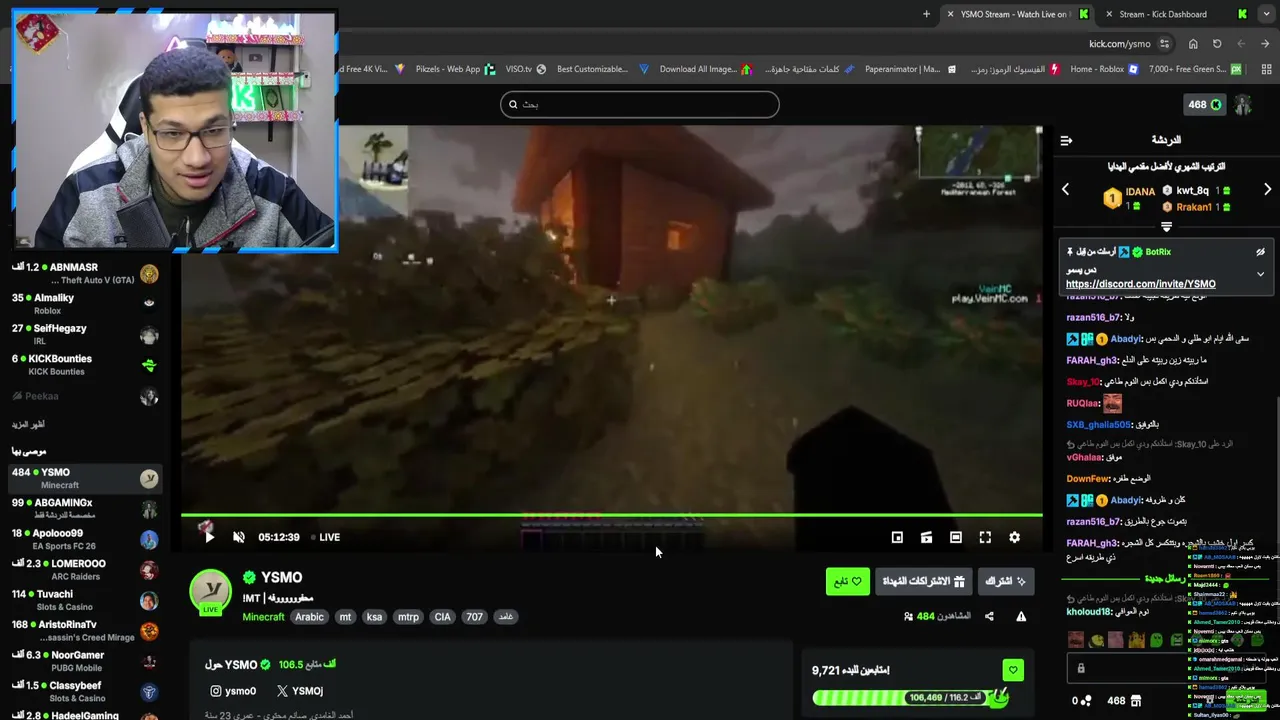
Task: Open the 468 Kicks balance button
Action: [x=1205, y=104]
